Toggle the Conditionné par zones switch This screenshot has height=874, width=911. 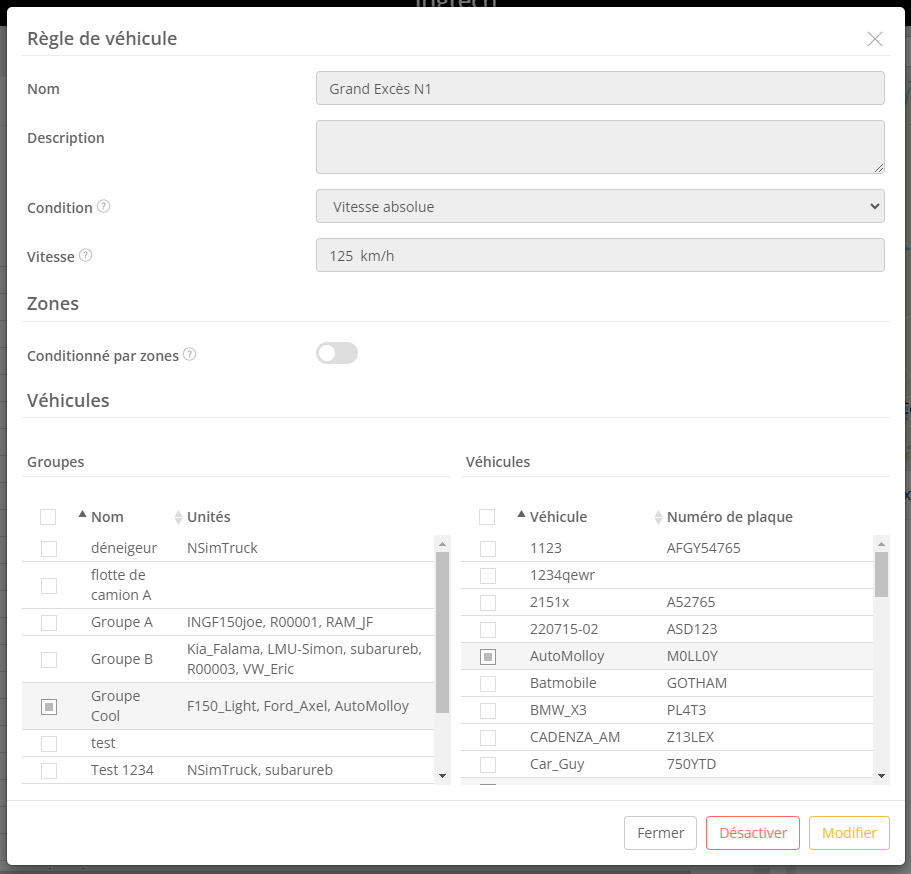pos(337,353)
